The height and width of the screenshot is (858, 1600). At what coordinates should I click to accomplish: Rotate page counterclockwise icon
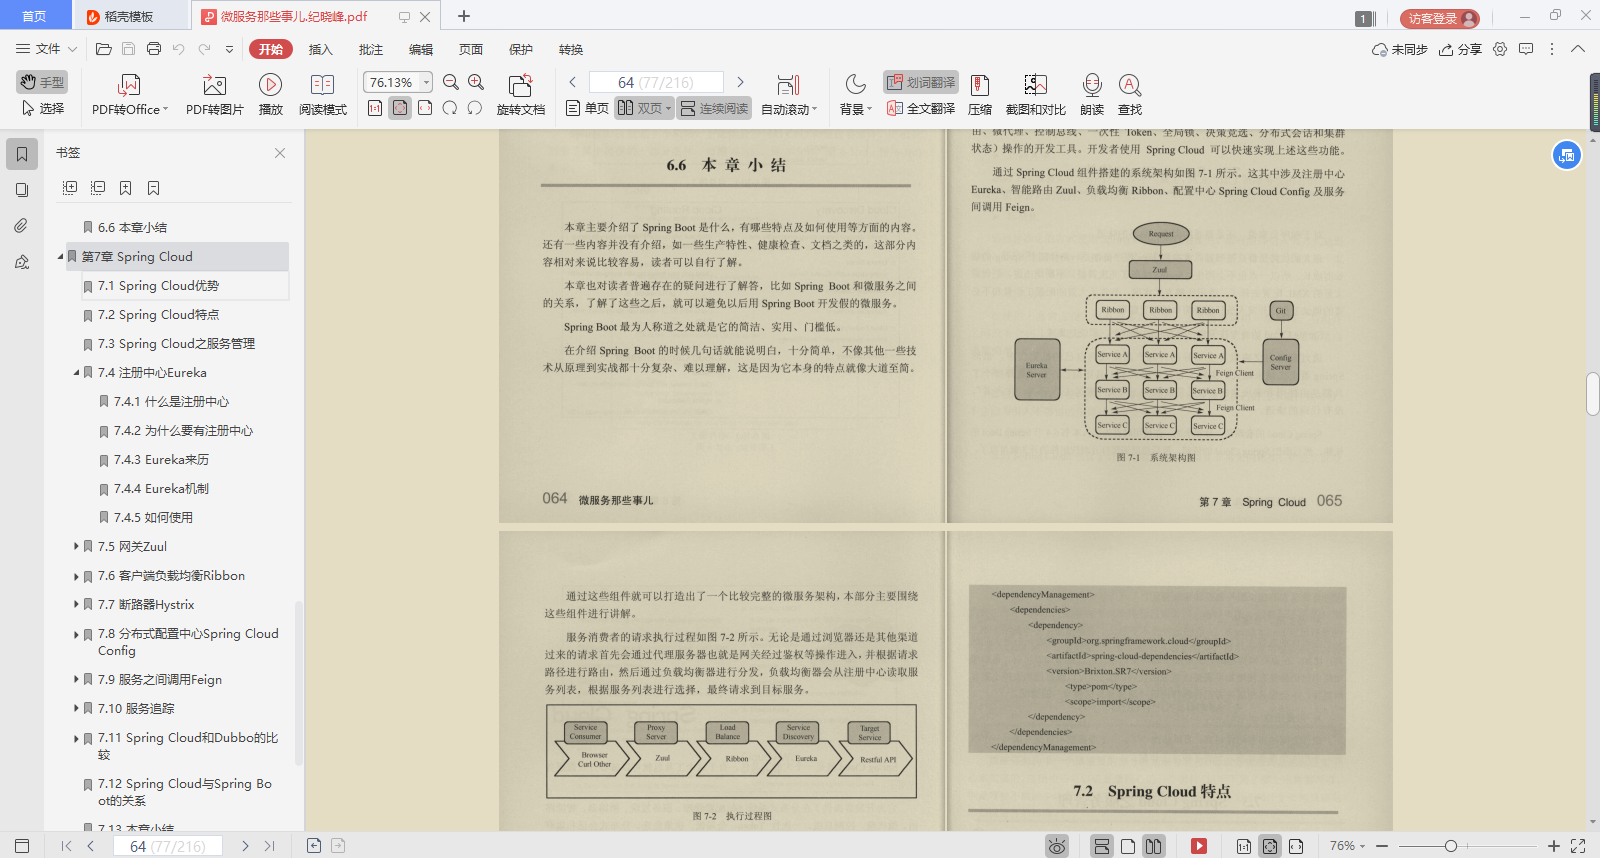[475, 108]
